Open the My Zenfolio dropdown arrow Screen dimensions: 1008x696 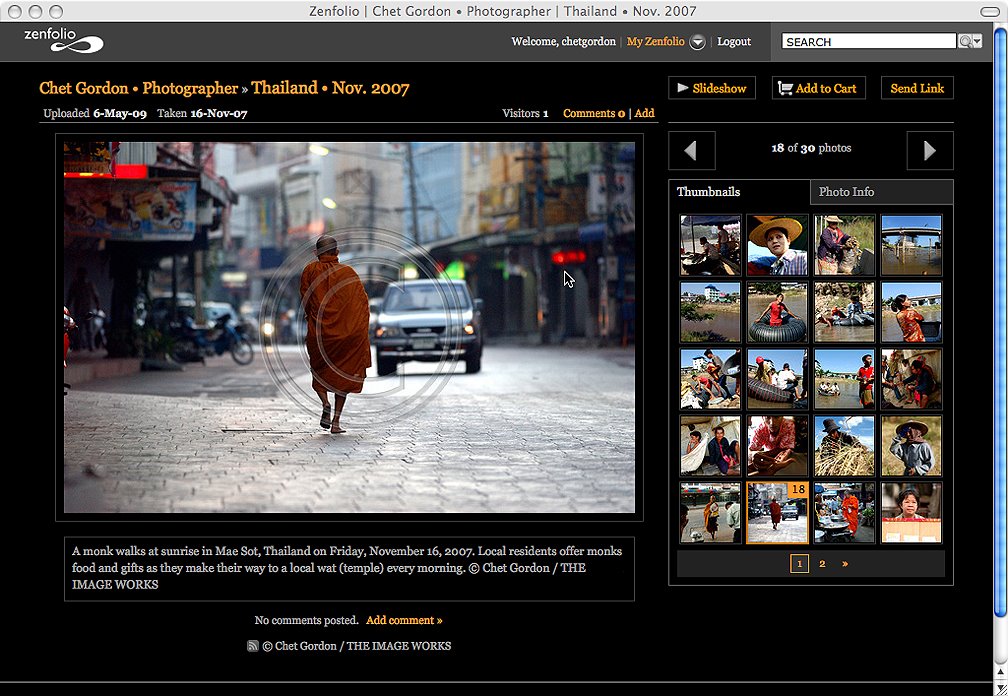point(698,42)
